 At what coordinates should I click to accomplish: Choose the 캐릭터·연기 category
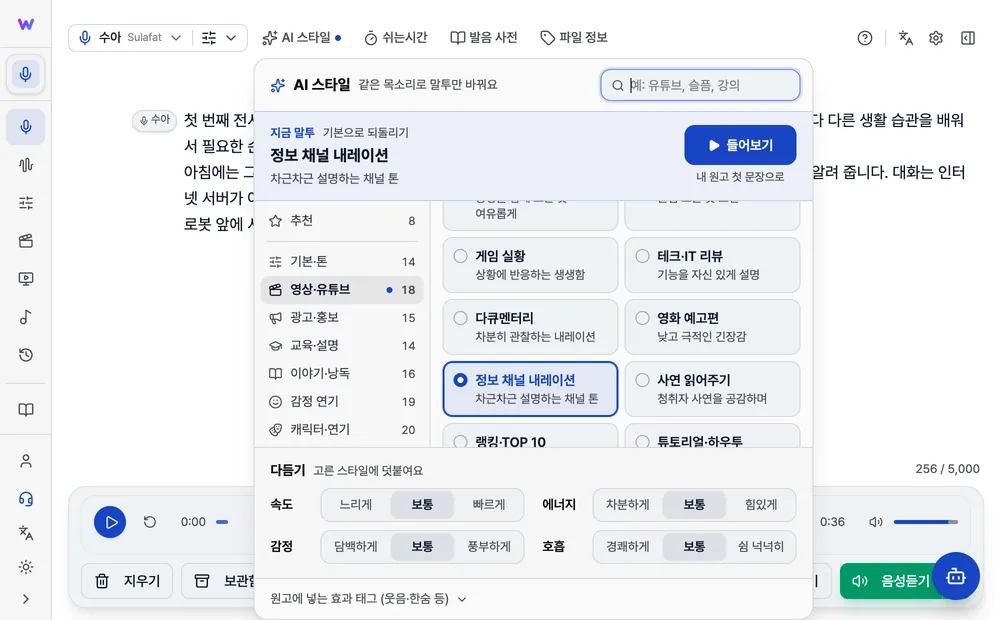(342, 430)
